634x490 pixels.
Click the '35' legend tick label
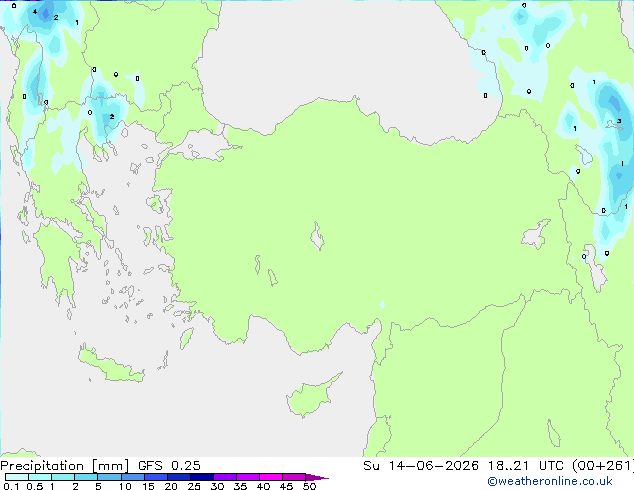point(240,486)
